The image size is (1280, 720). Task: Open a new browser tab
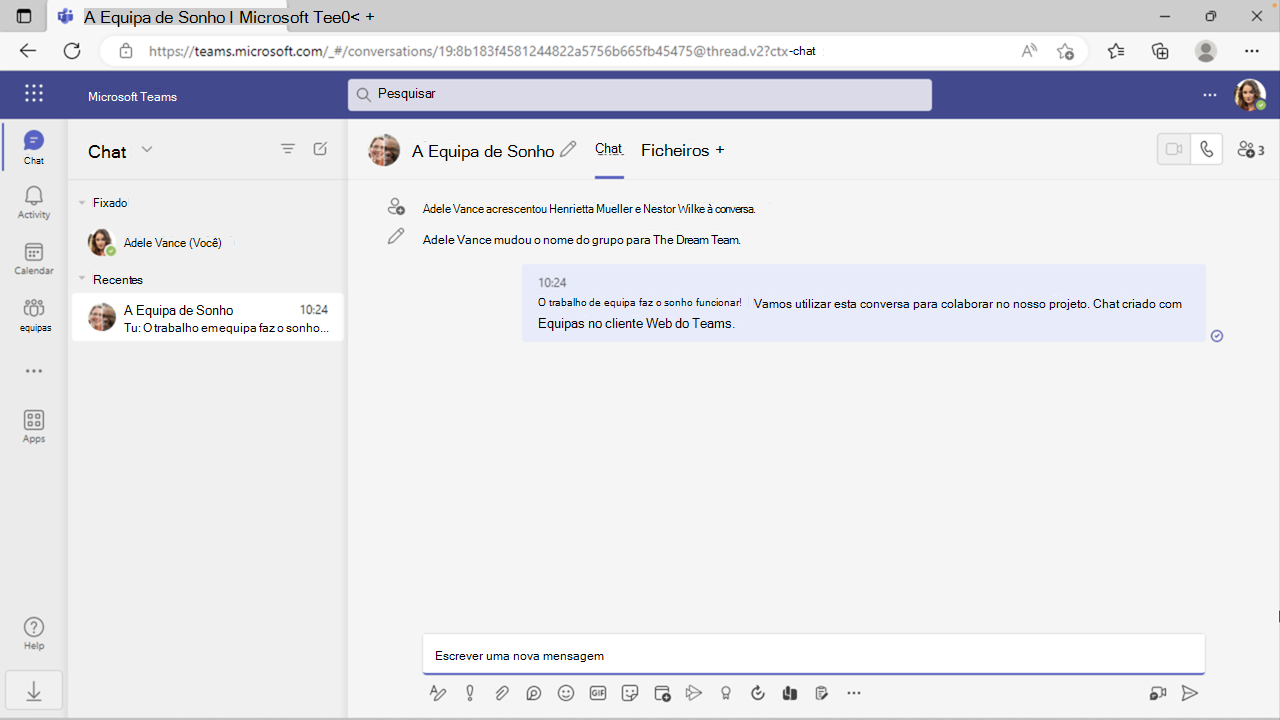pos(370,17)
